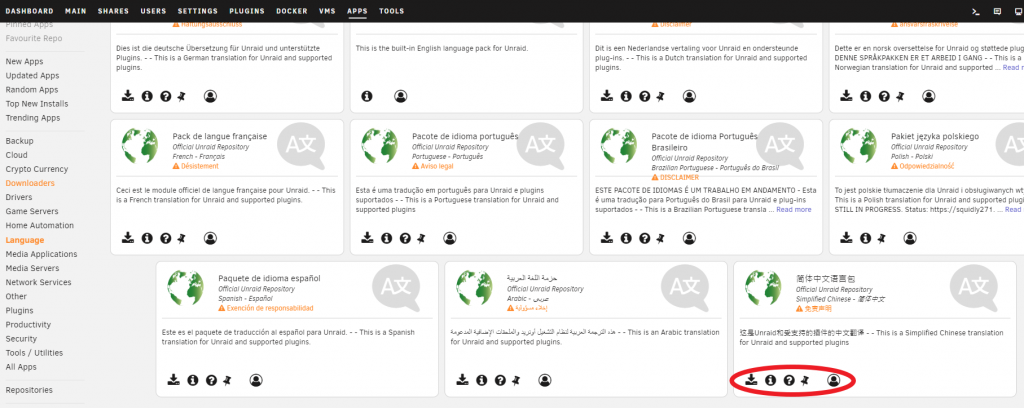Switch to the DOCKER tab

(x=292, y=11)
